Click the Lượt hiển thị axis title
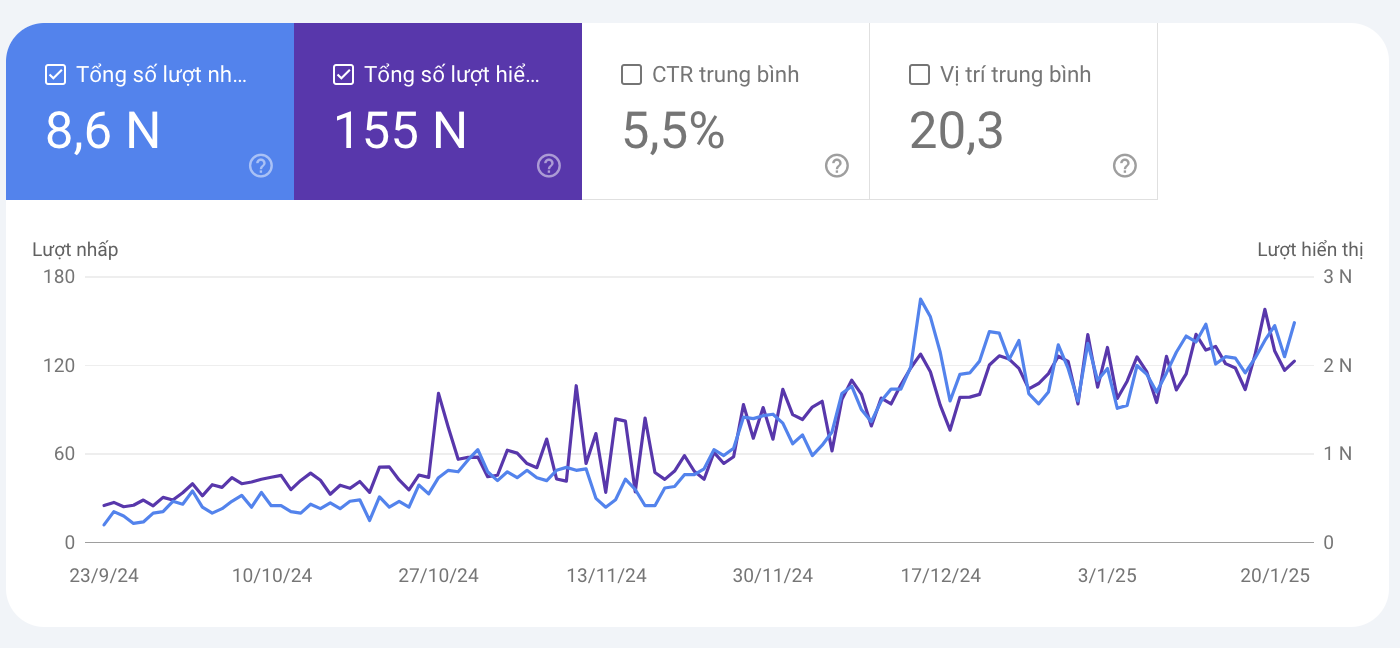 coord(1310,250)
